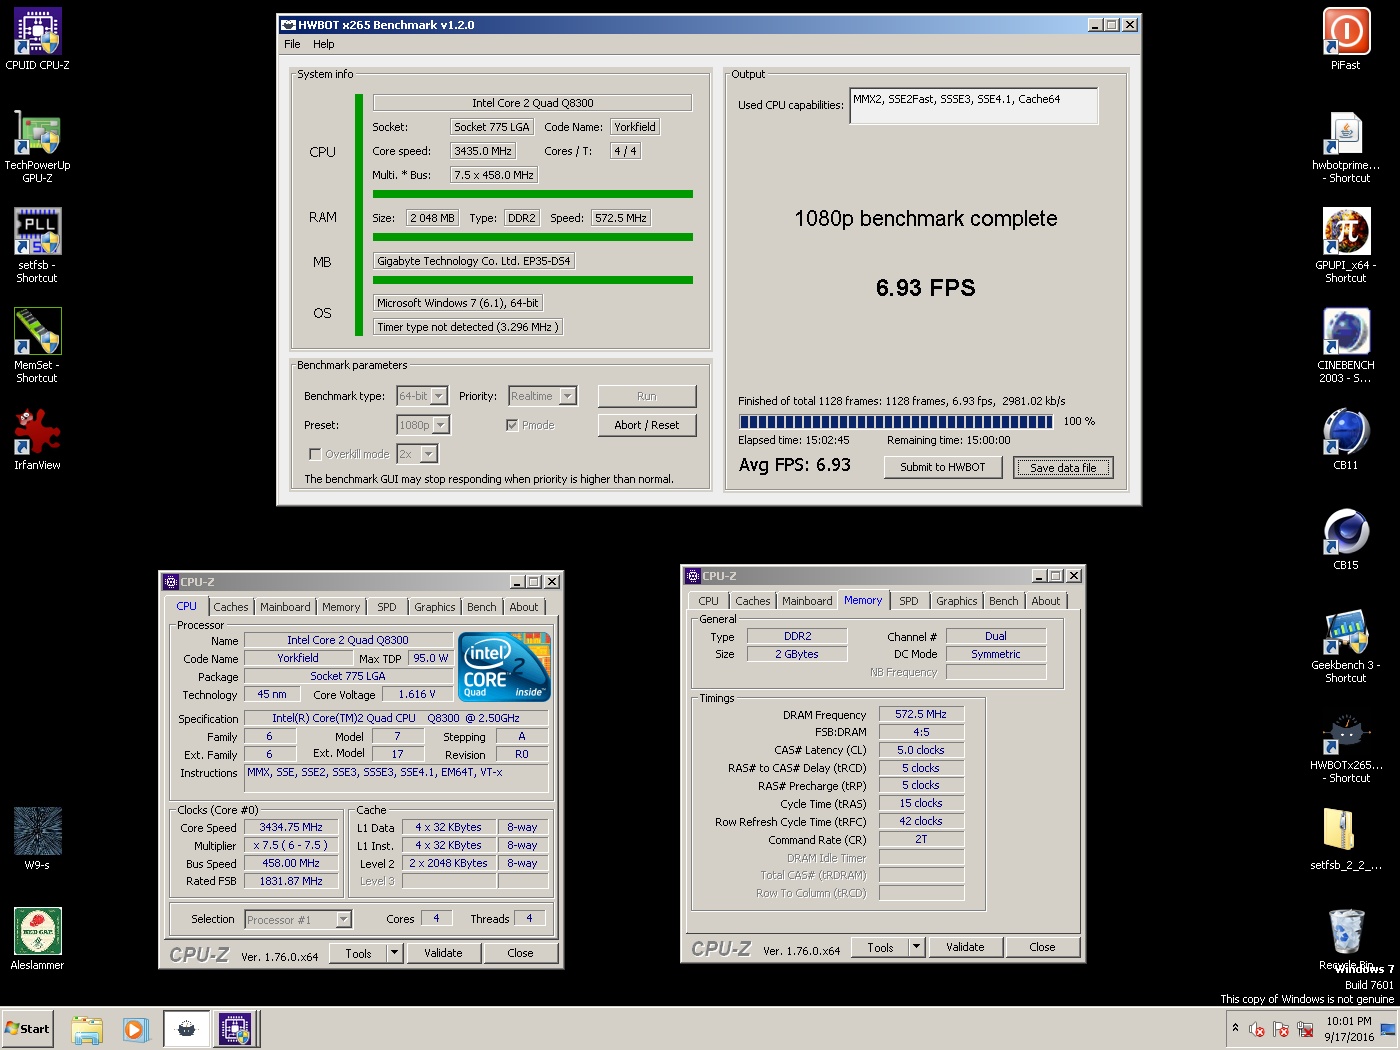The width and height of the screenshot is (1400, 1050).
Task: Launch the hwbotprime shortcut icon
Action: click(x=1346, y=146)
